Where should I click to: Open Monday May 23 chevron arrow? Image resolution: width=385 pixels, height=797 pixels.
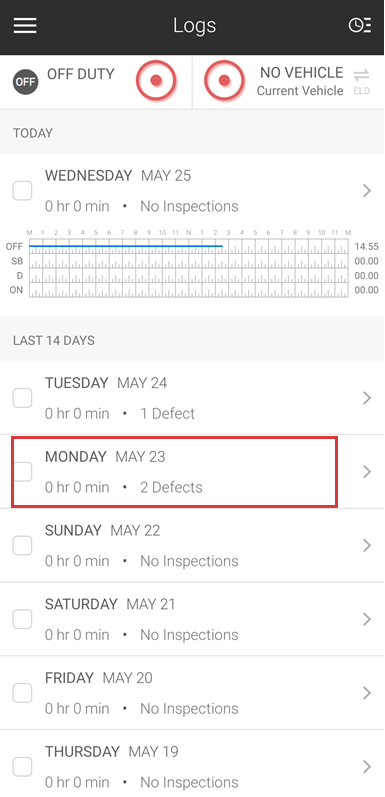(x=367, y=472)
